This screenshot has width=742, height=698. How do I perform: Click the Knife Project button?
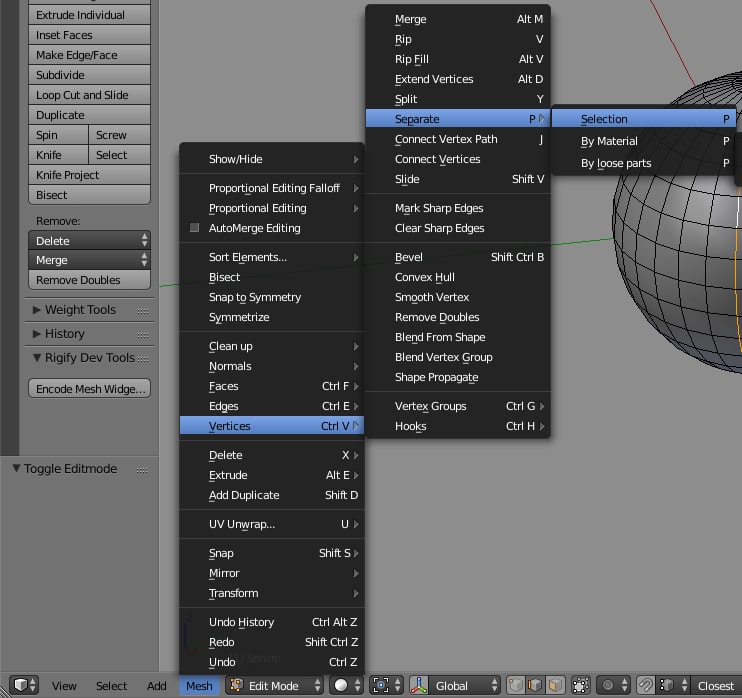click(89, 175)
